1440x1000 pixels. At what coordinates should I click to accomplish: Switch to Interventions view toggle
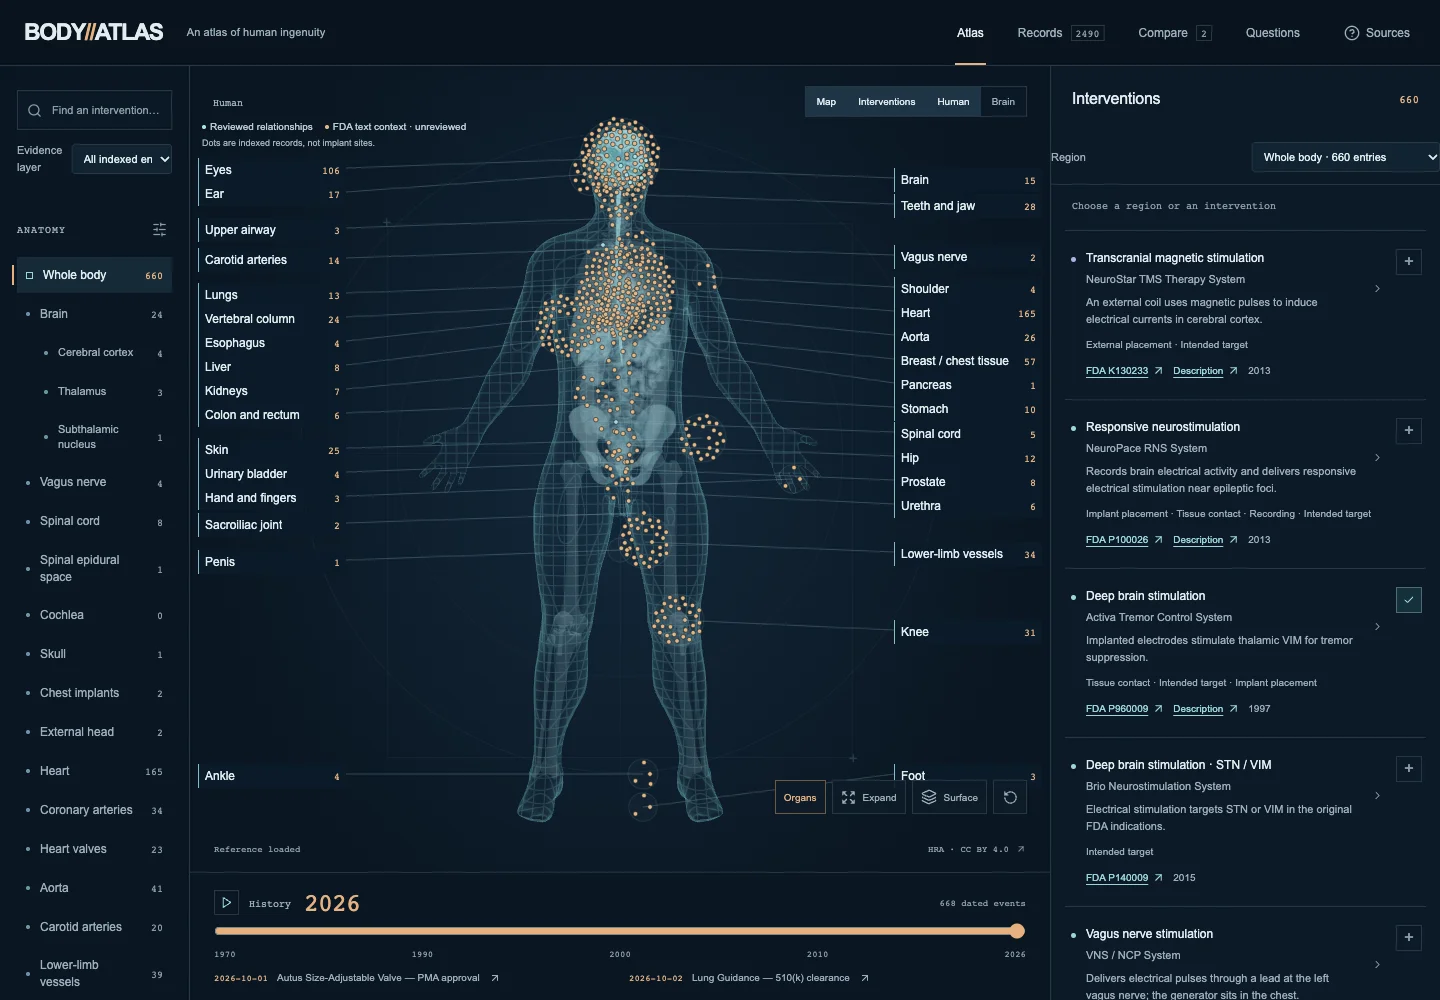pyautogui.click(x=887, y=102)
